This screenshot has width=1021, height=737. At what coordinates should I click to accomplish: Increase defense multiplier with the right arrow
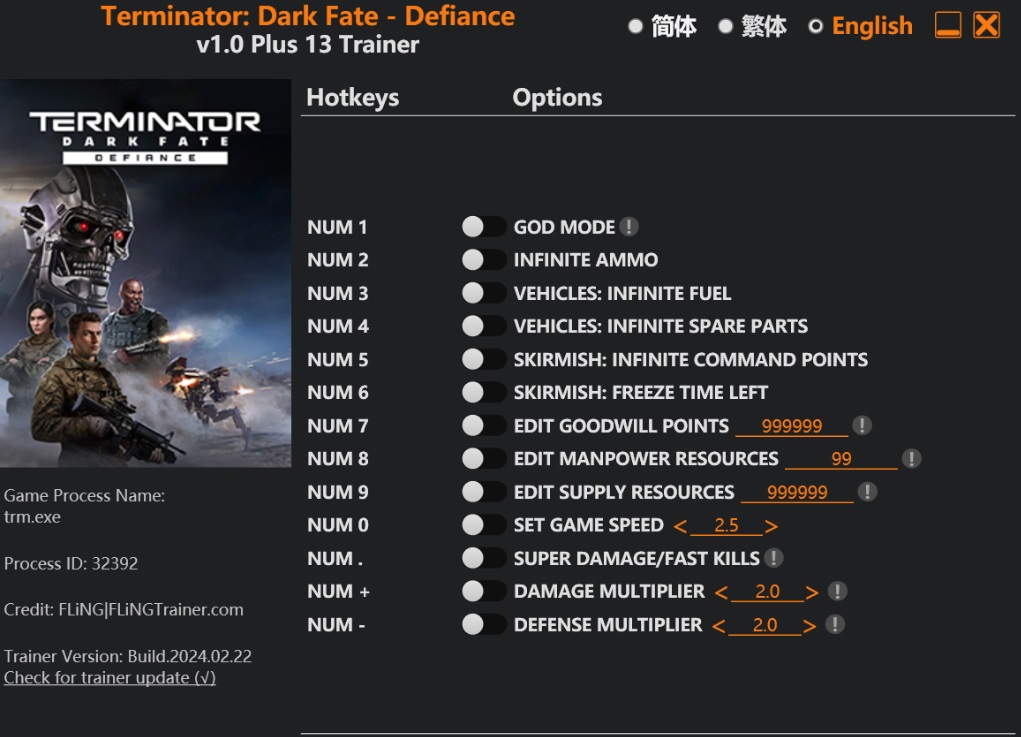coord(809,626)
